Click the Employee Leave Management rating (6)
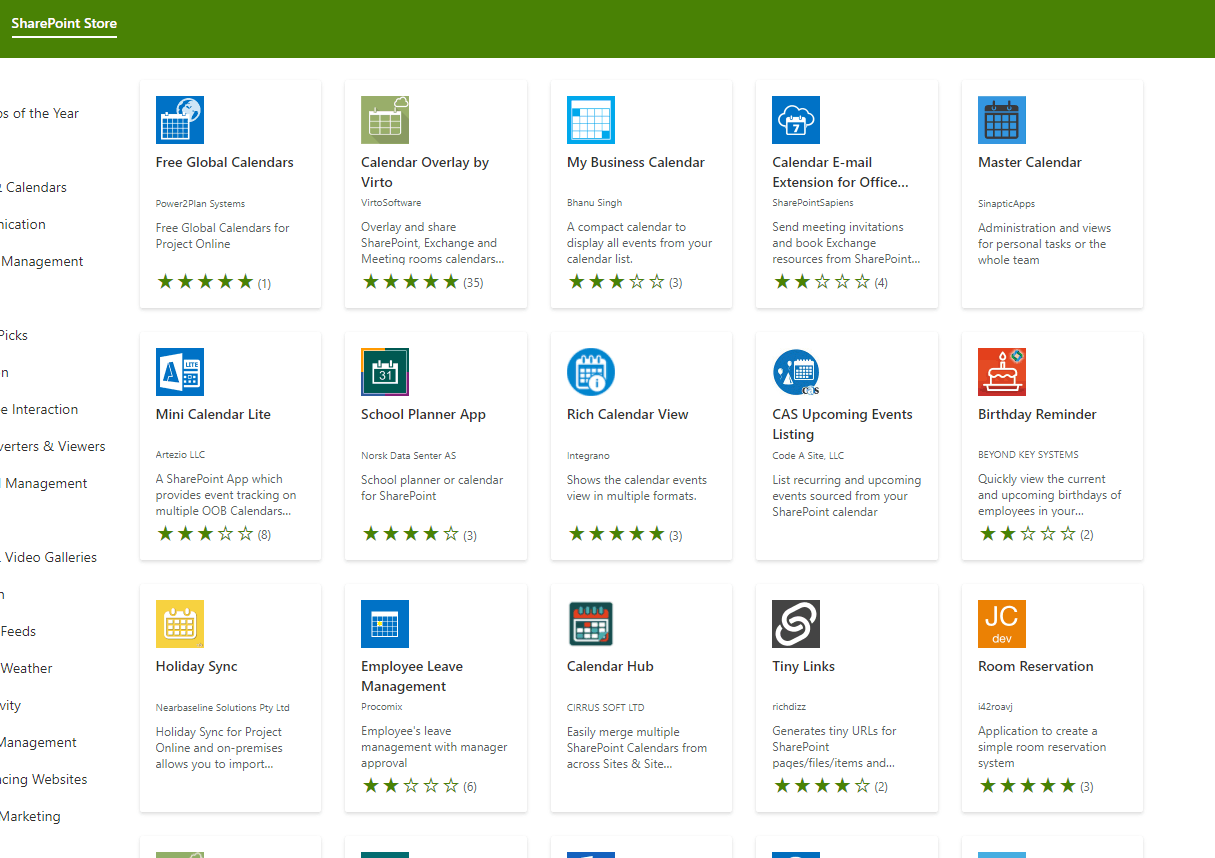The height and width of the screenshot is (858, 1215). (x=419, y=786)
